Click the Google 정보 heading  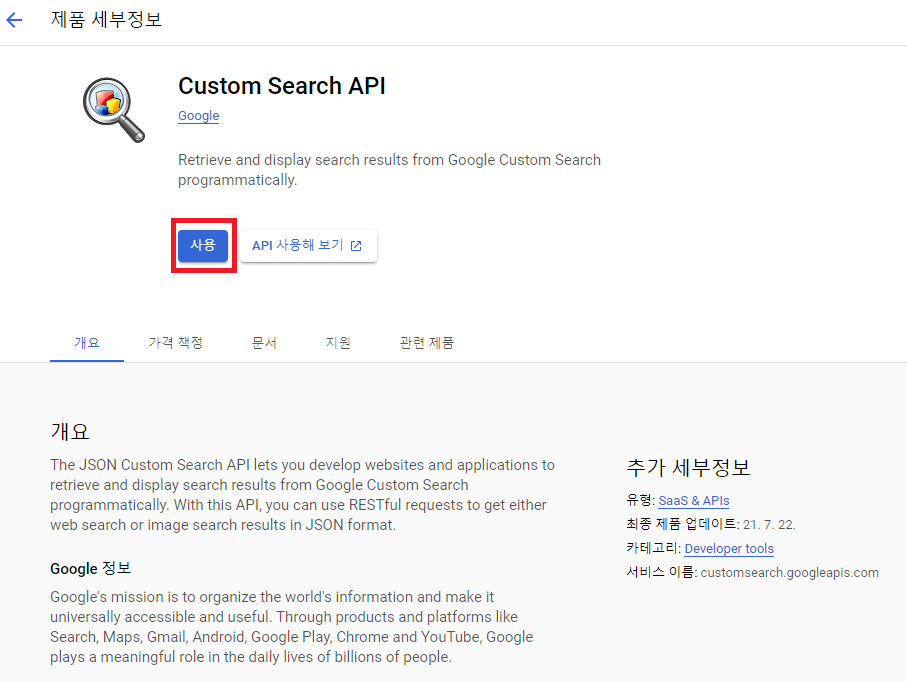tap(91, 569)
